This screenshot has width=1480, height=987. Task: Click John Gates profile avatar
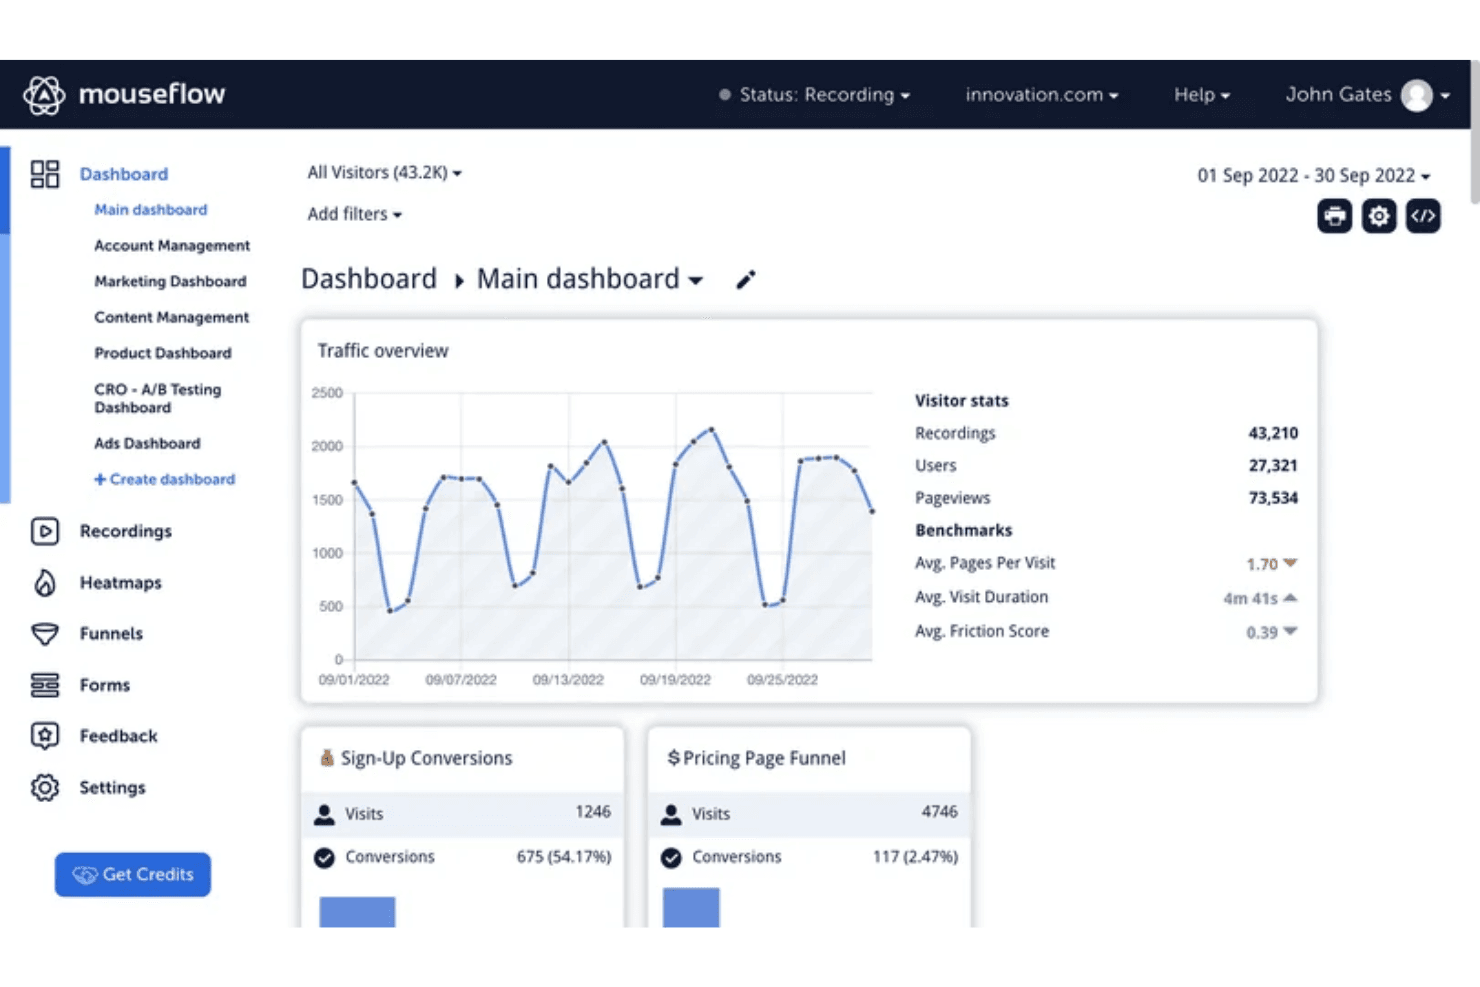1416,95
